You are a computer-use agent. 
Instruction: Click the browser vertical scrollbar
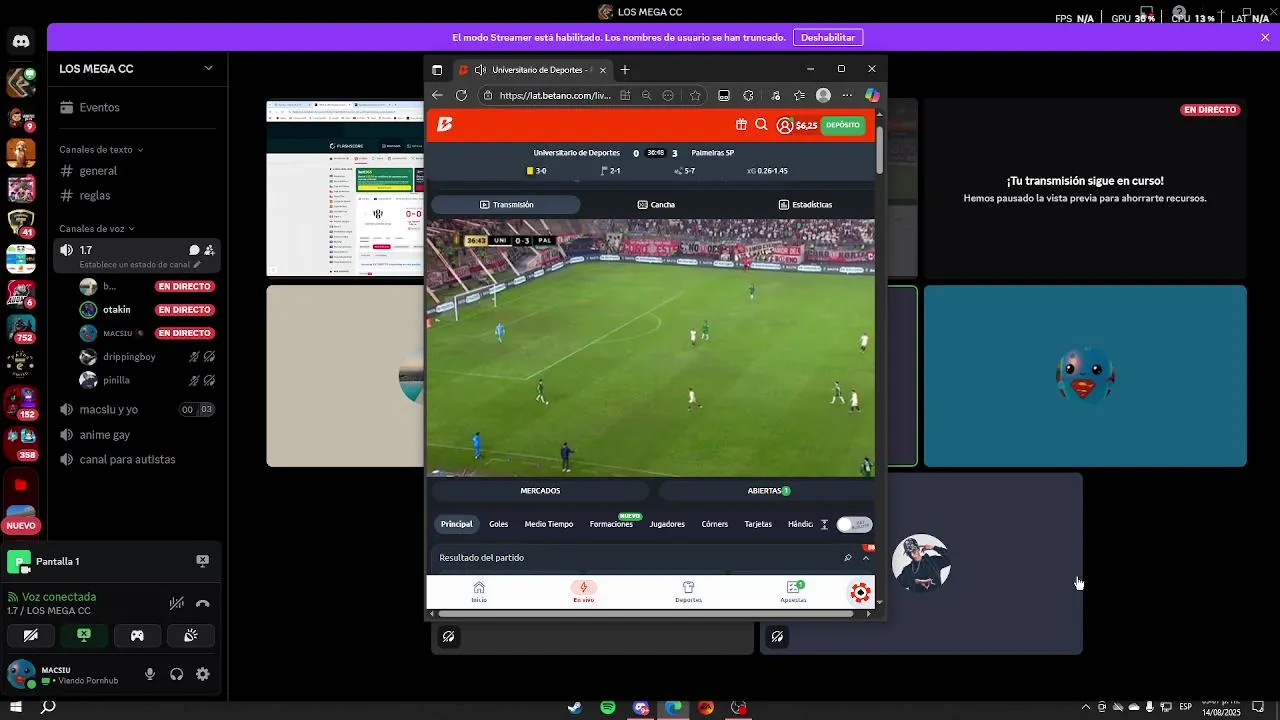[880, 148]
